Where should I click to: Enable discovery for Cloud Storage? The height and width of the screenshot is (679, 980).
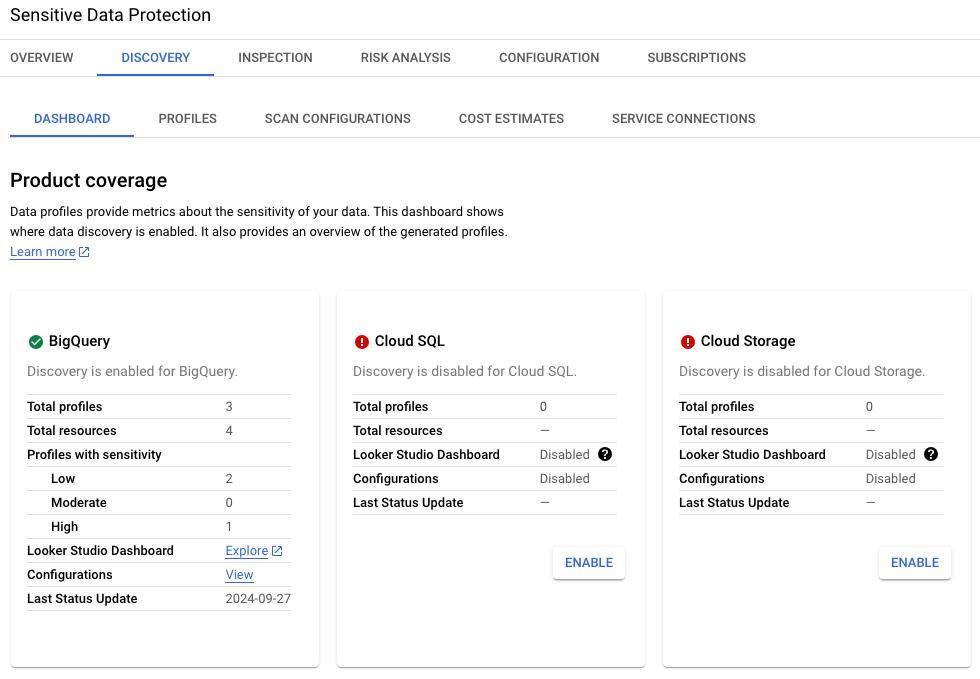pos(915,563)
